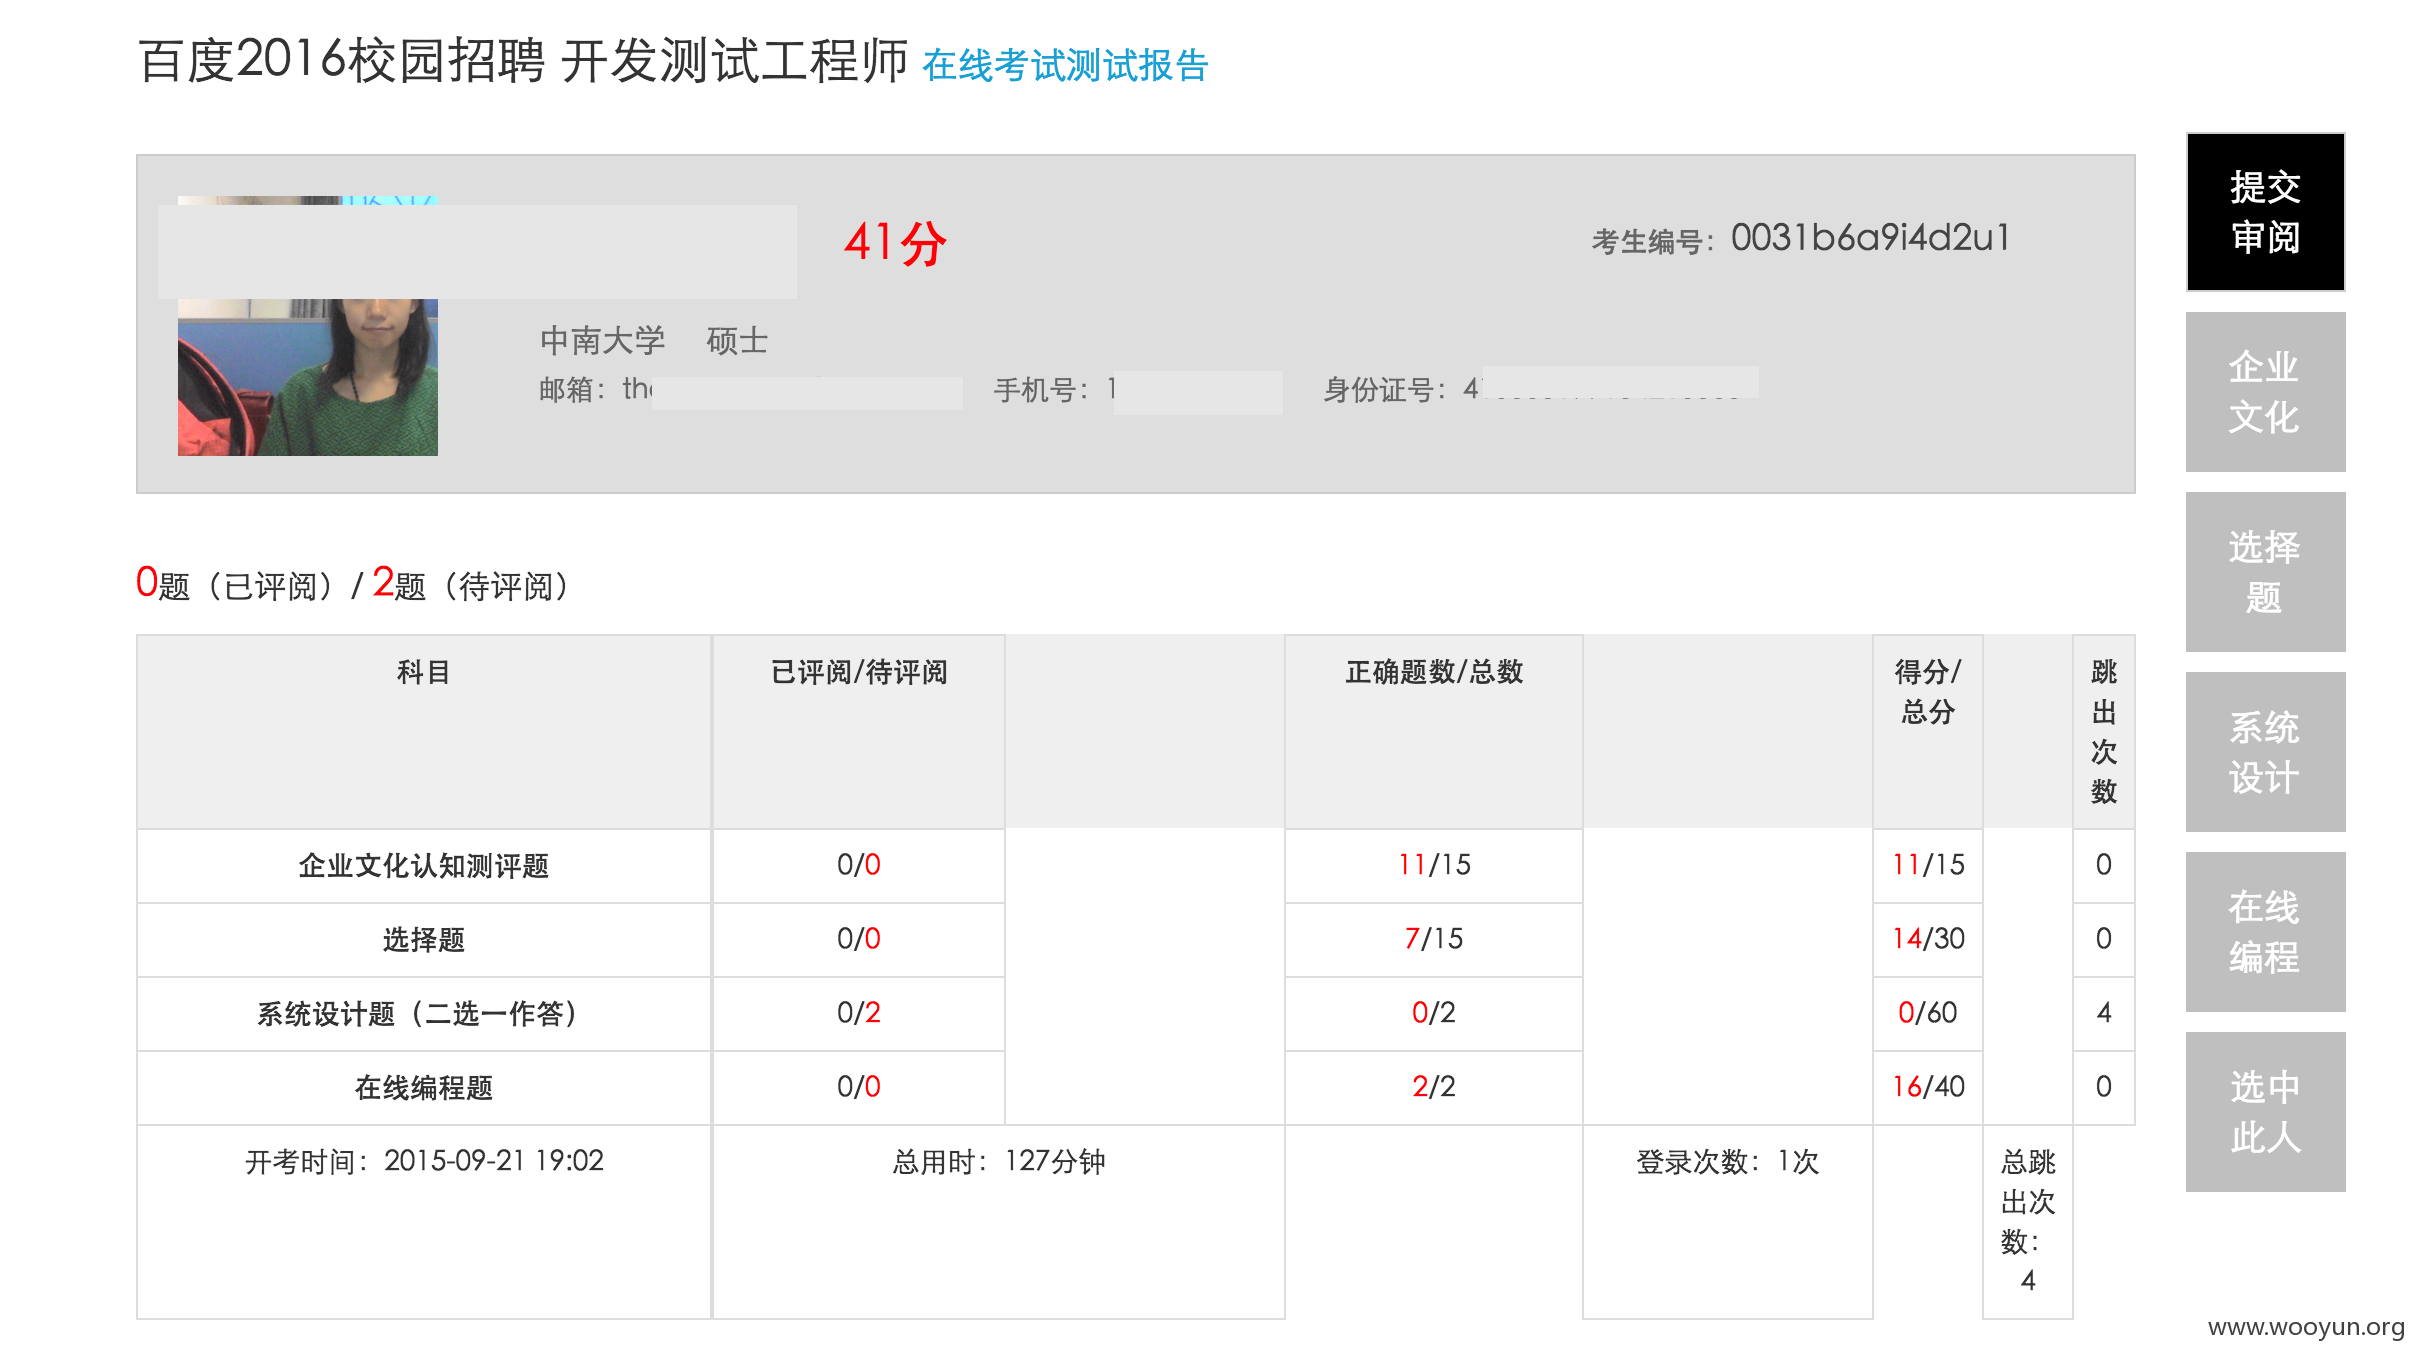Open the 系统设计 section
Viewport: 2414px width, 1356px height.
[2265, 752]
